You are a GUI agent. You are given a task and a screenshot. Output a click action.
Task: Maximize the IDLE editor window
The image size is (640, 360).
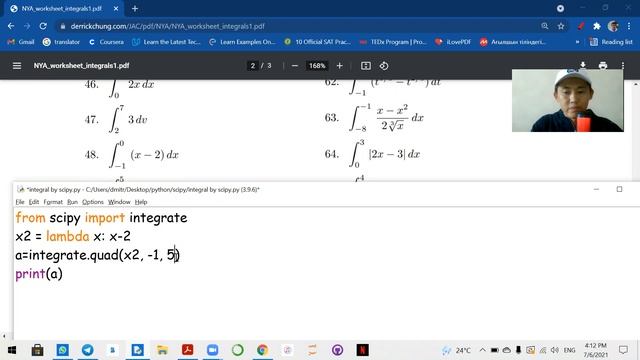[x=619, y=189]
